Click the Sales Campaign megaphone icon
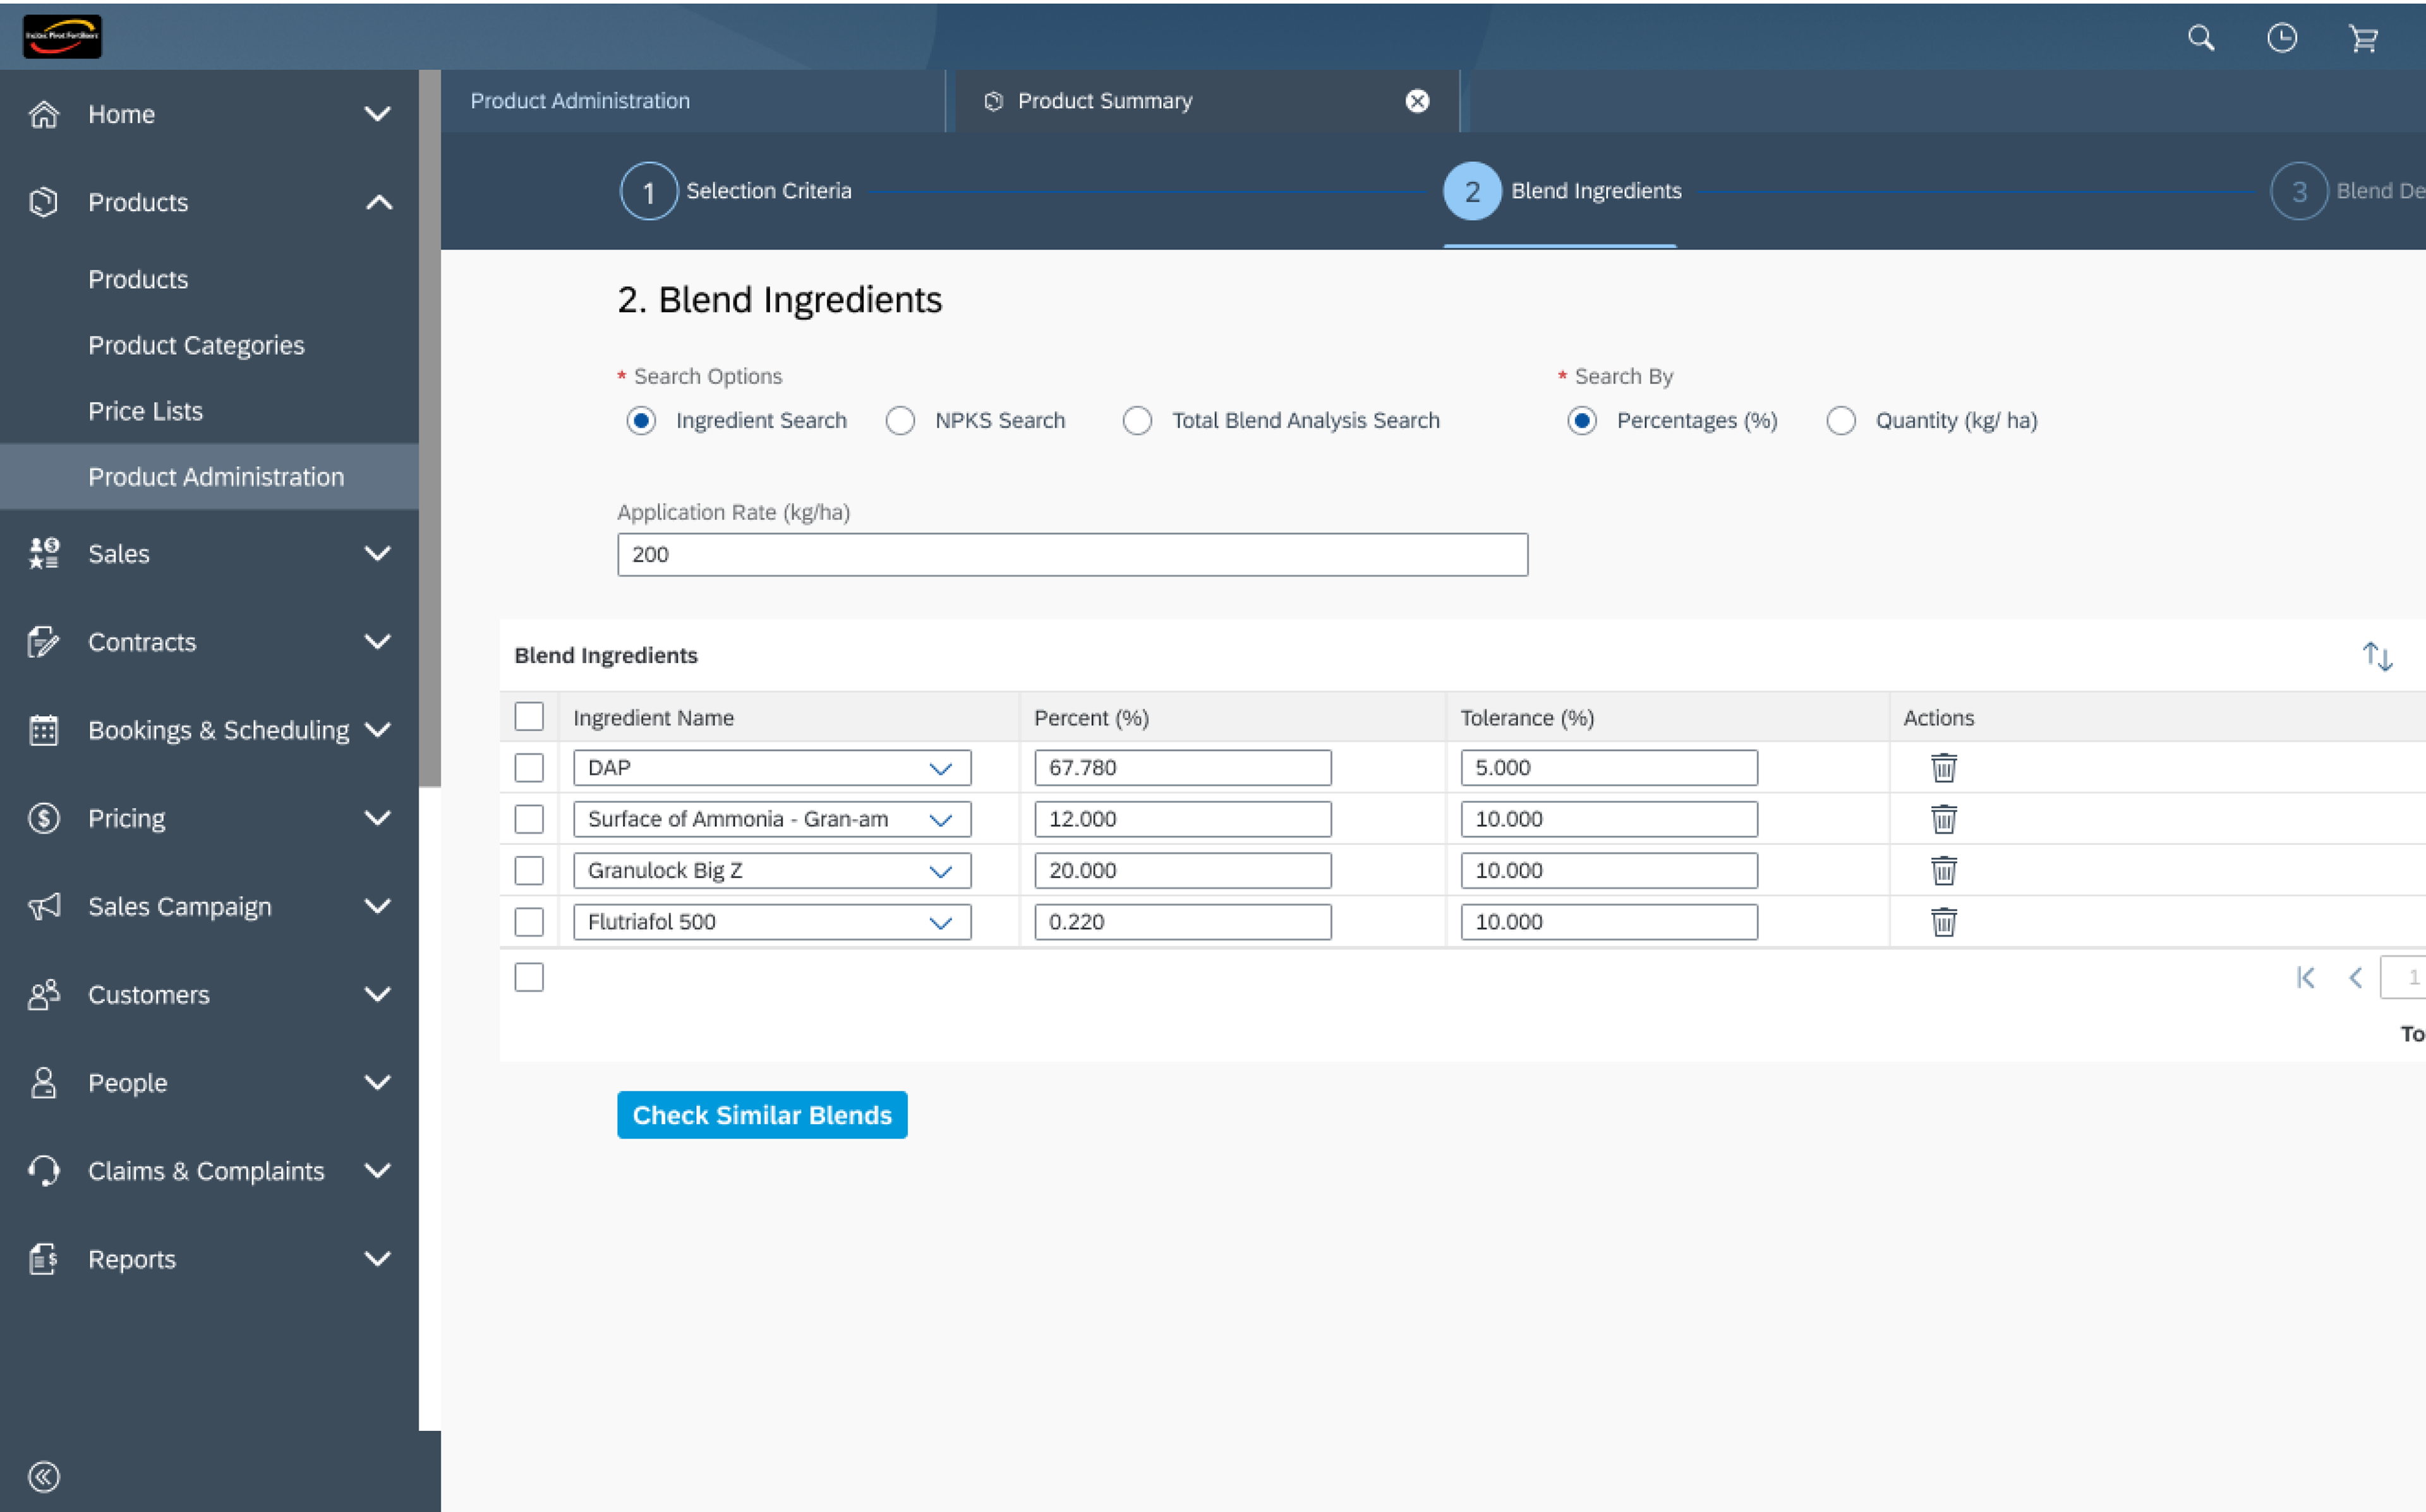Screen dimensions: 2426x1512 click(x=44, y=906)
